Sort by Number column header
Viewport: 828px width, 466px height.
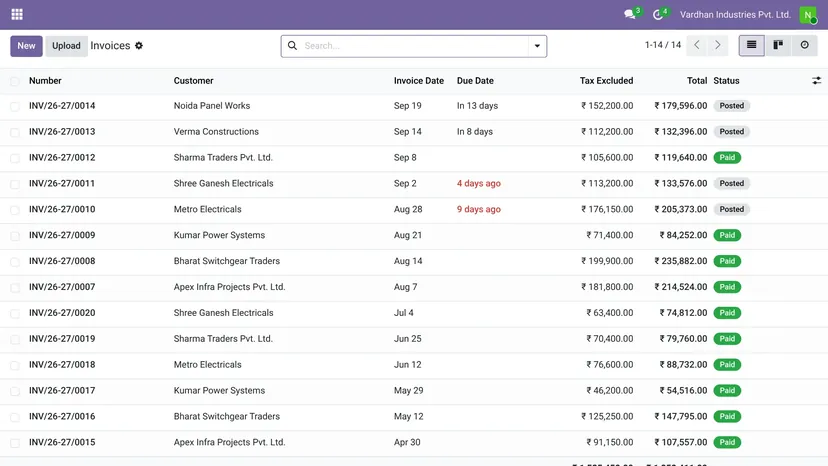(45, 81)
